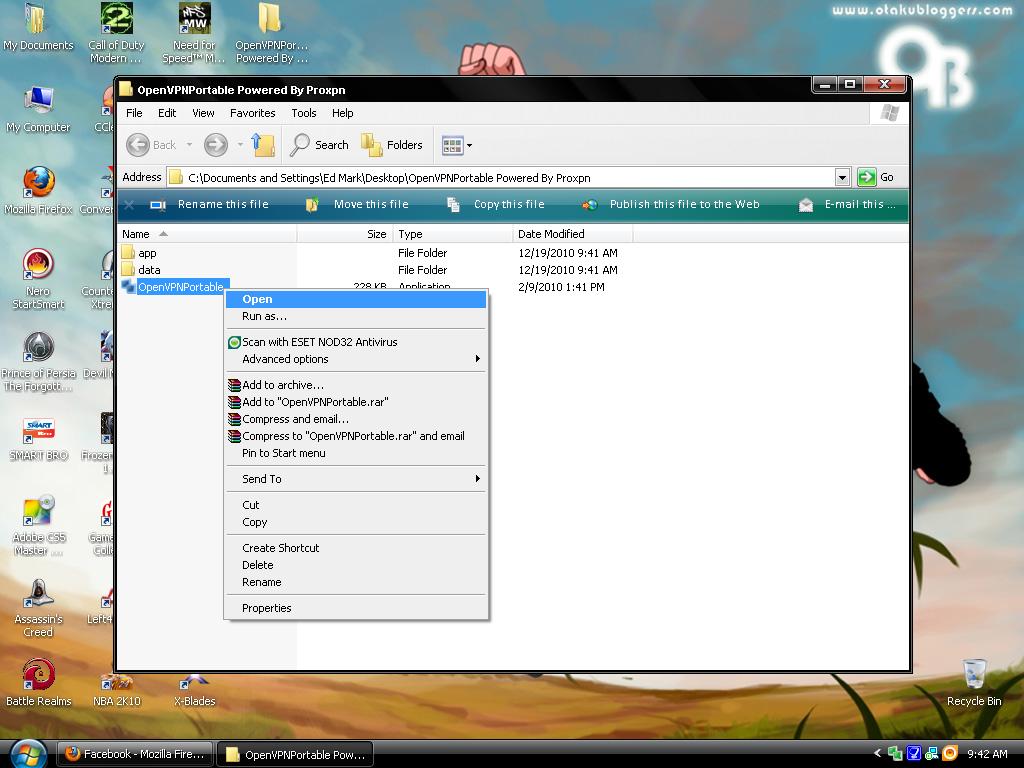The height and width of the screenshot is (768, 1024).
Task: Select X-Blades desktop shortcut
Action: pyautogui.click(x=194, y=691)
